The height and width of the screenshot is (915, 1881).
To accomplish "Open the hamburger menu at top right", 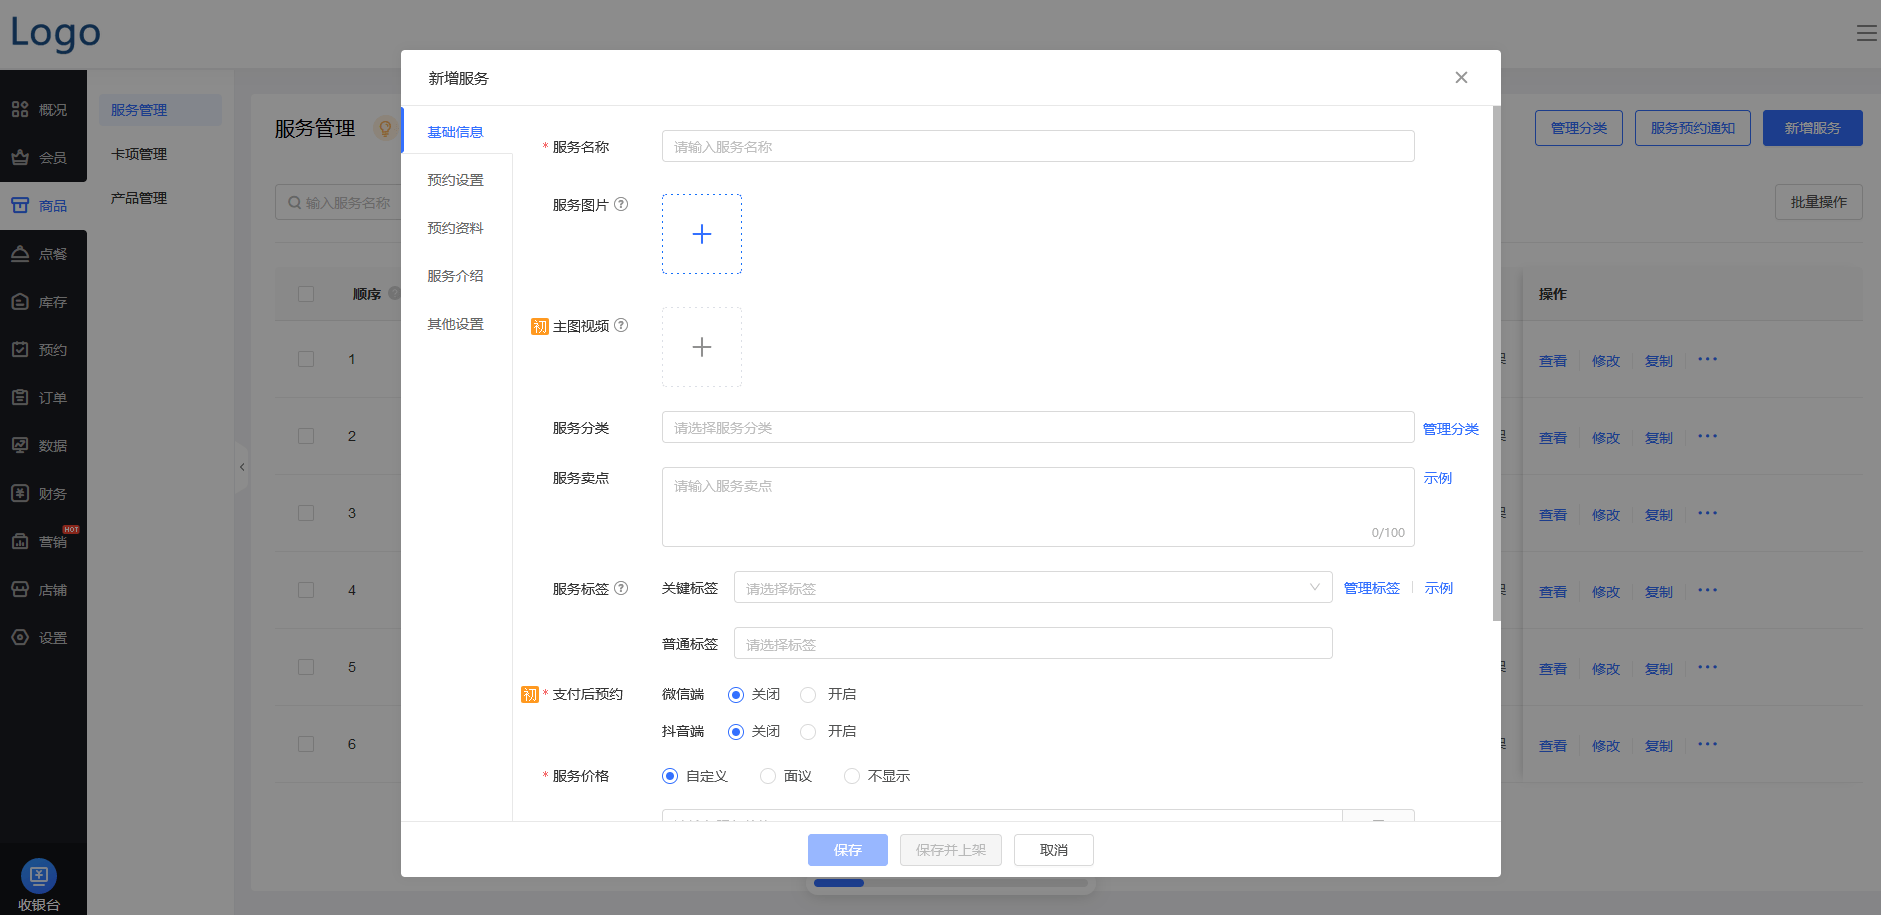I will pyautogui.click(x=1866, y=32).
